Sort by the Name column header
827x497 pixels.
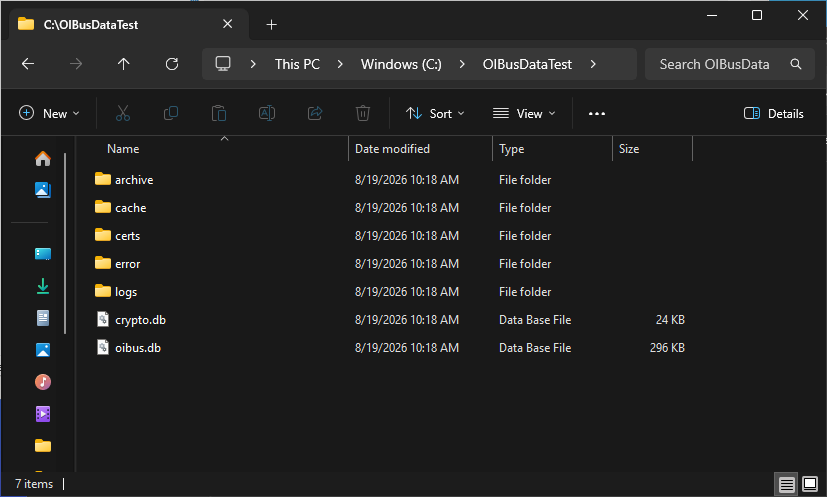tap(123, 149)
